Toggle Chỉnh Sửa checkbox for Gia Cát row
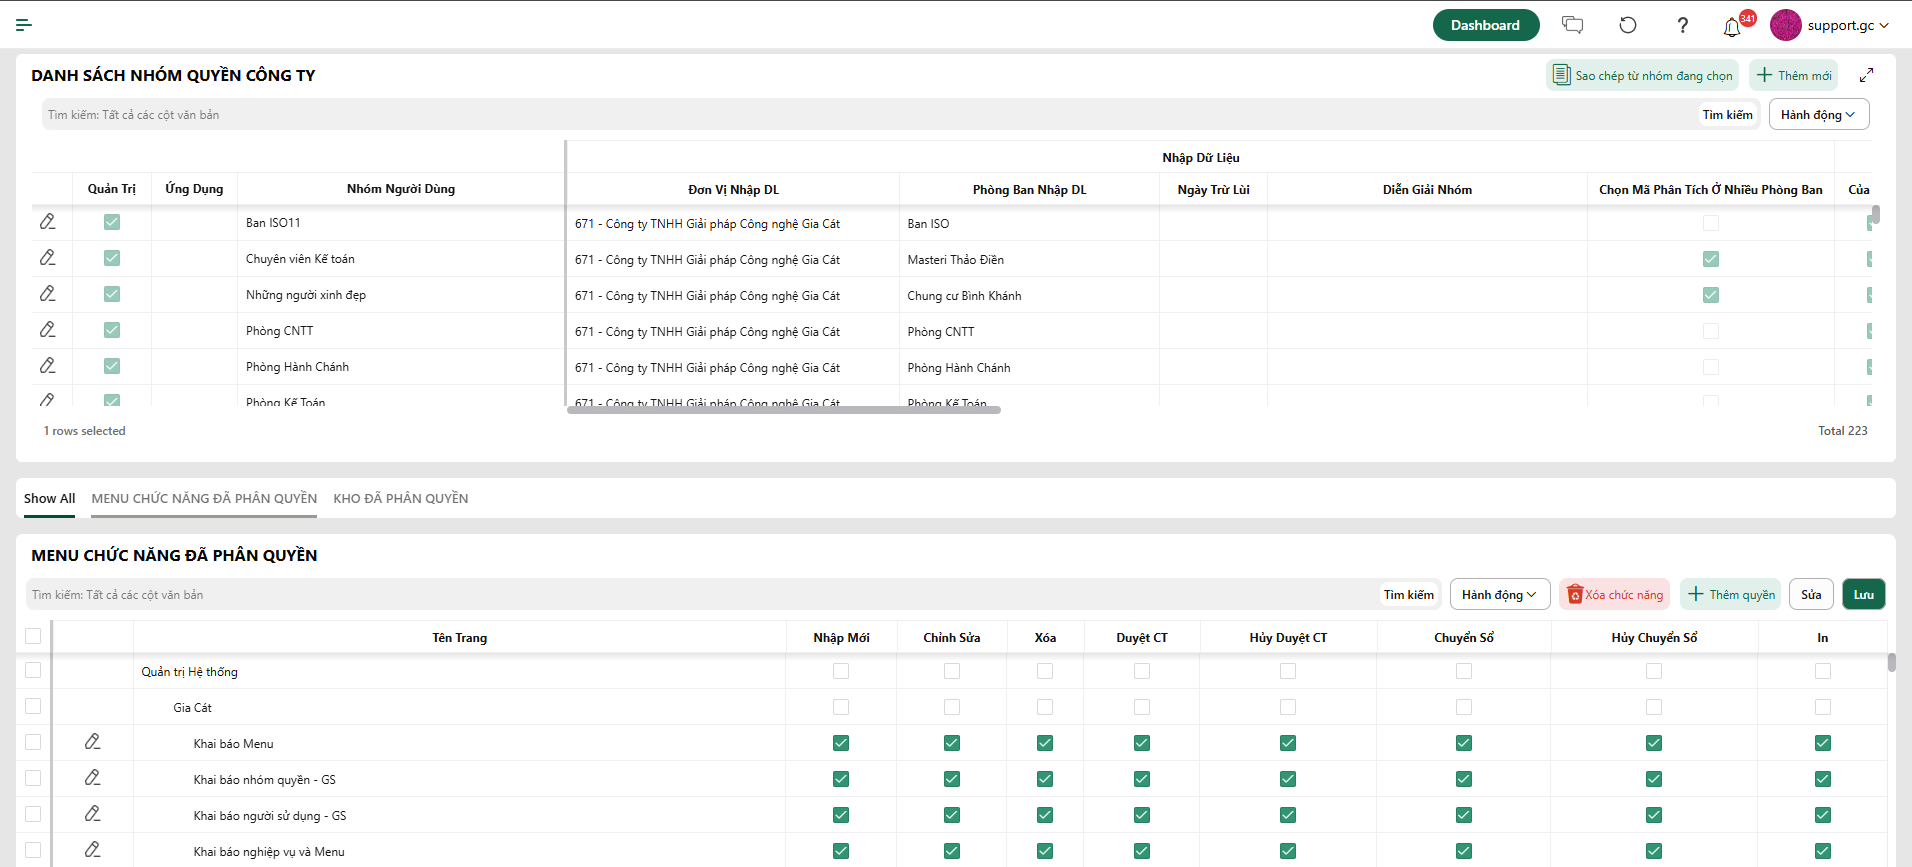This screenshot has height=867, width=1912. click(952, 707)
